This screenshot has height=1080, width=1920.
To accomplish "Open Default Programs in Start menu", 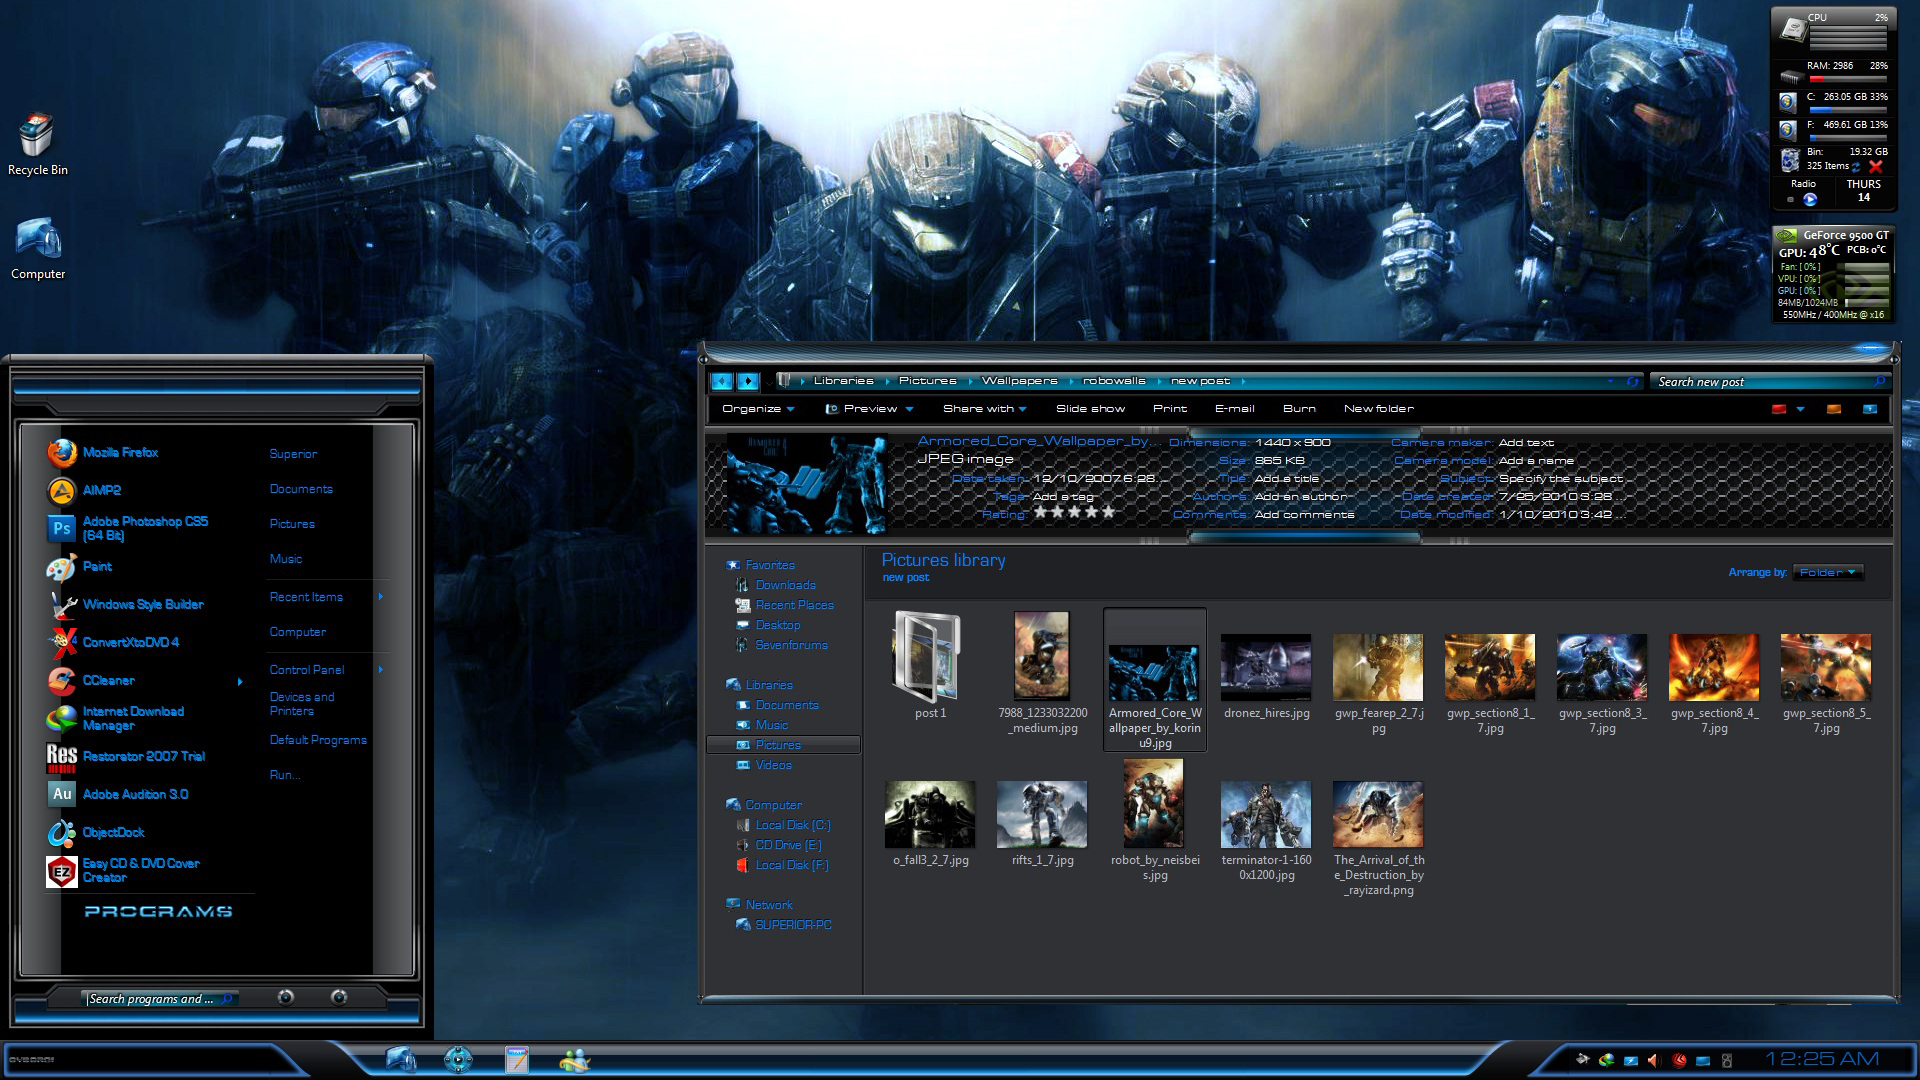I will (x=318, y=740).
